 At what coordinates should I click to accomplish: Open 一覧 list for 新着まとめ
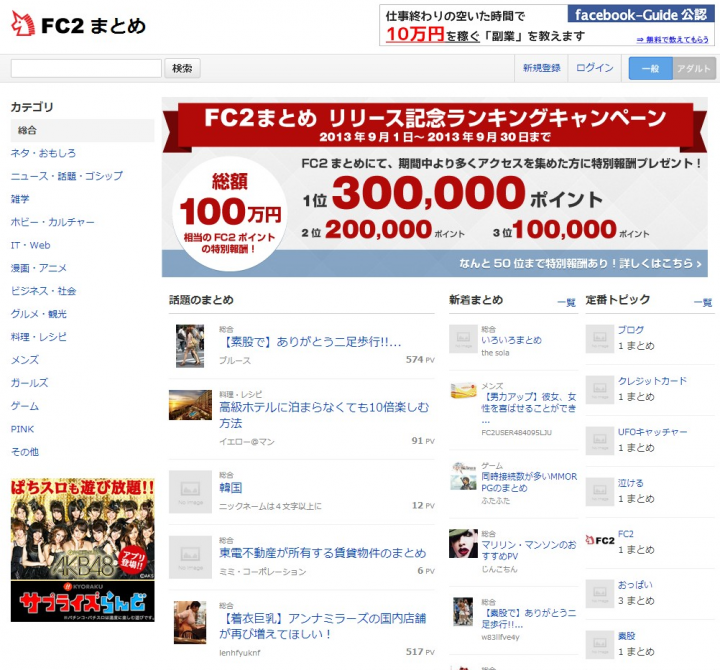click(567, 302)
